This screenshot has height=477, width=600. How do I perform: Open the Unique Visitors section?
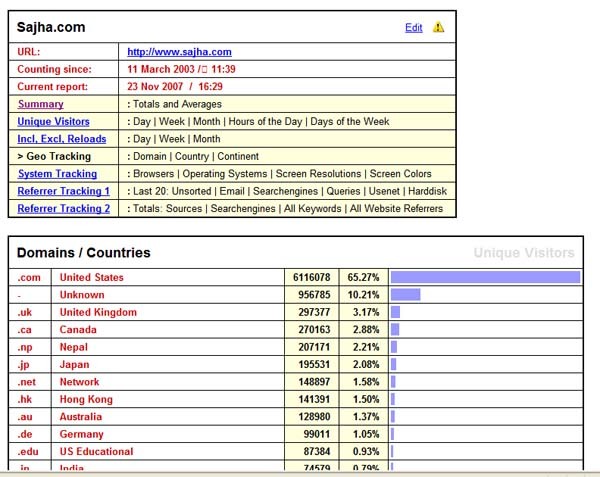(53, 122)
